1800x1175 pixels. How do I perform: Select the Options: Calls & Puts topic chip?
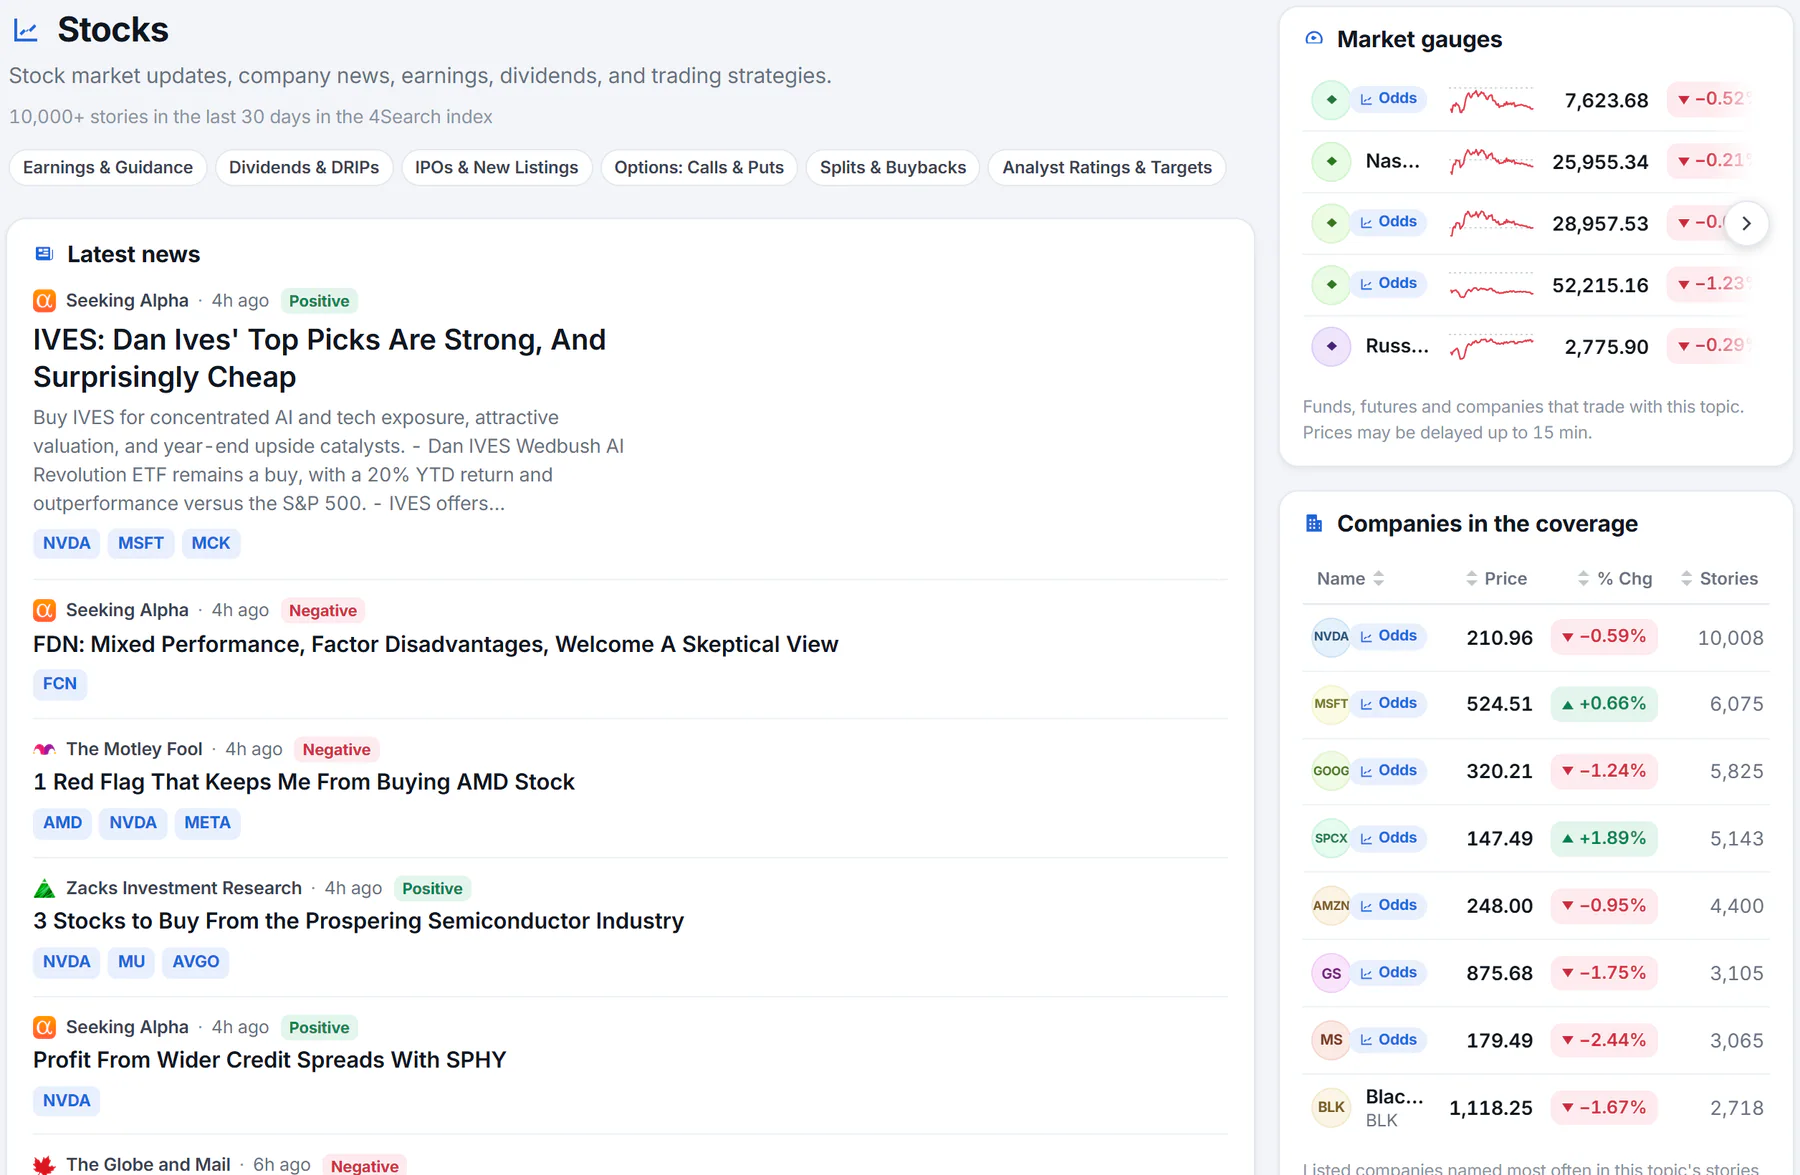(x=699, y=167)
